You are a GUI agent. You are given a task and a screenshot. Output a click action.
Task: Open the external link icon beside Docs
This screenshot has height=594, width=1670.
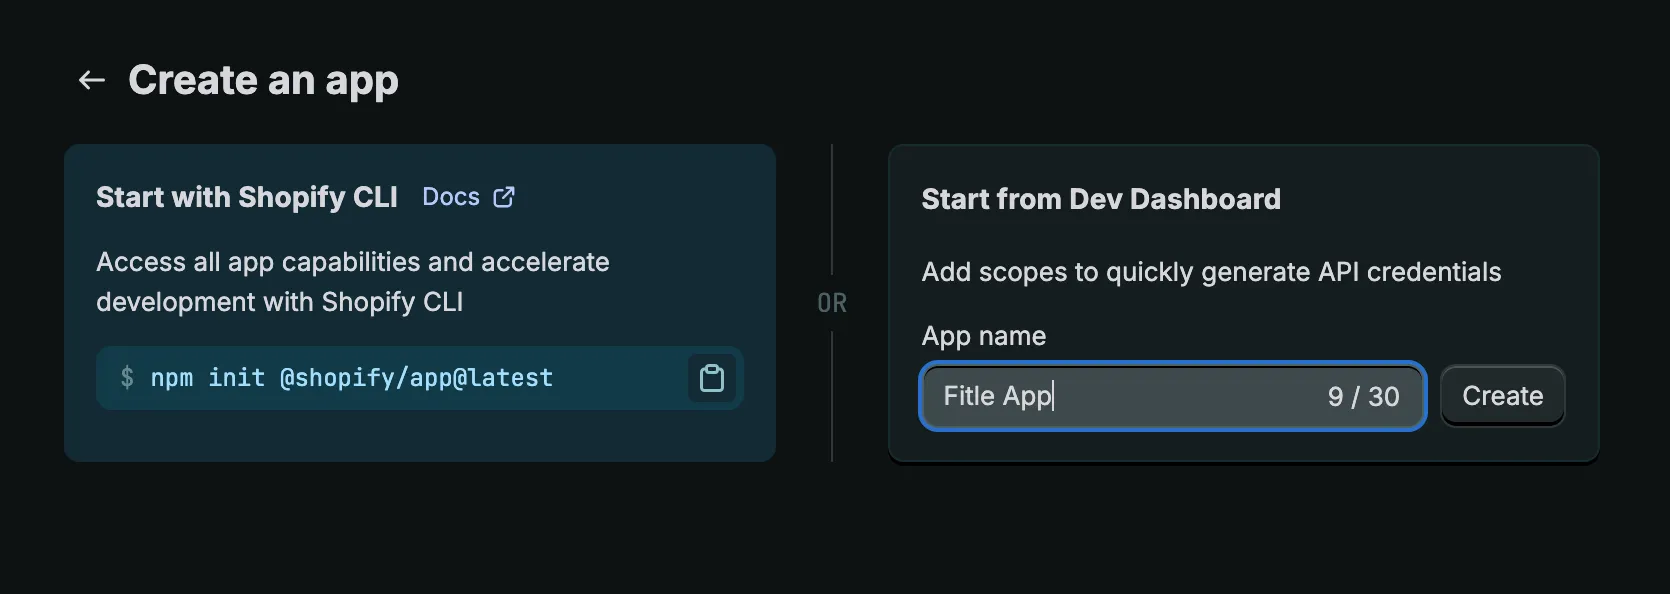point(504,197)
